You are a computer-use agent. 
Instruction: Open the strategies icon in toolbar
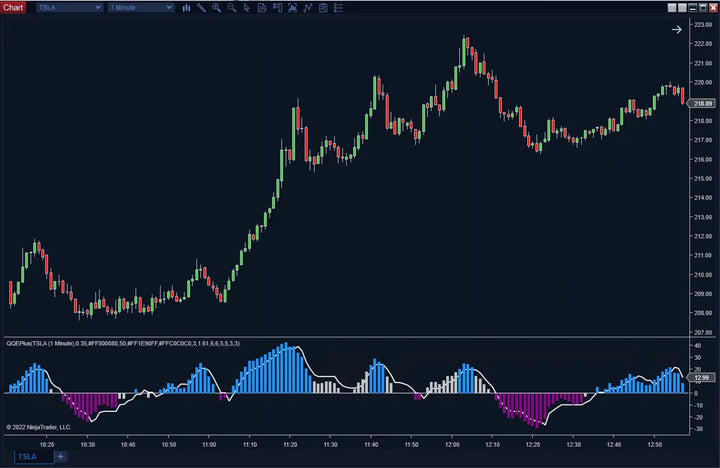(323, 7)
